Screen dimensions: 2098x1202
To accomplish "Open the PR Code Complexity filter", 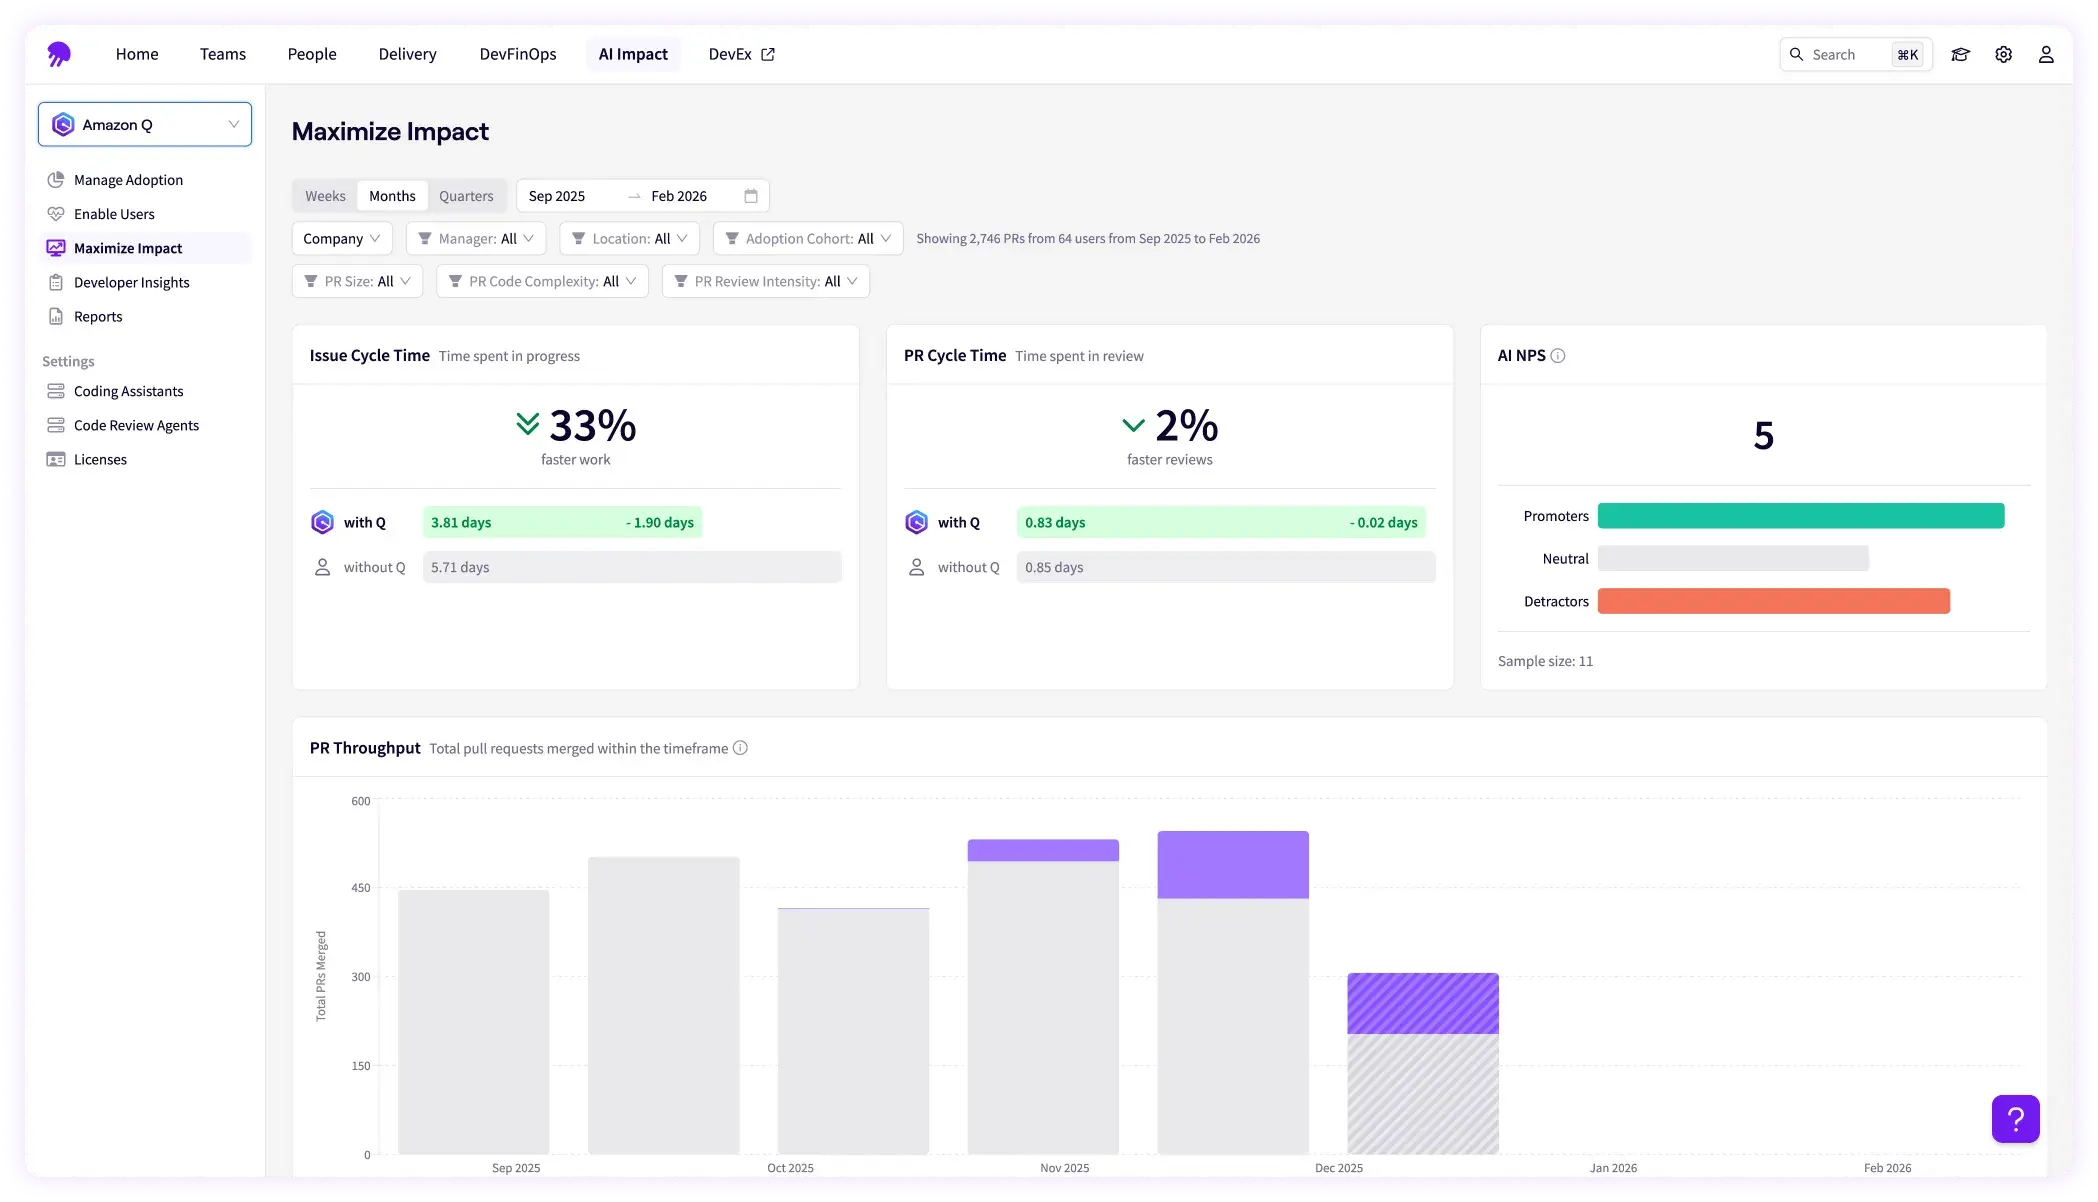I will [542, 281].
